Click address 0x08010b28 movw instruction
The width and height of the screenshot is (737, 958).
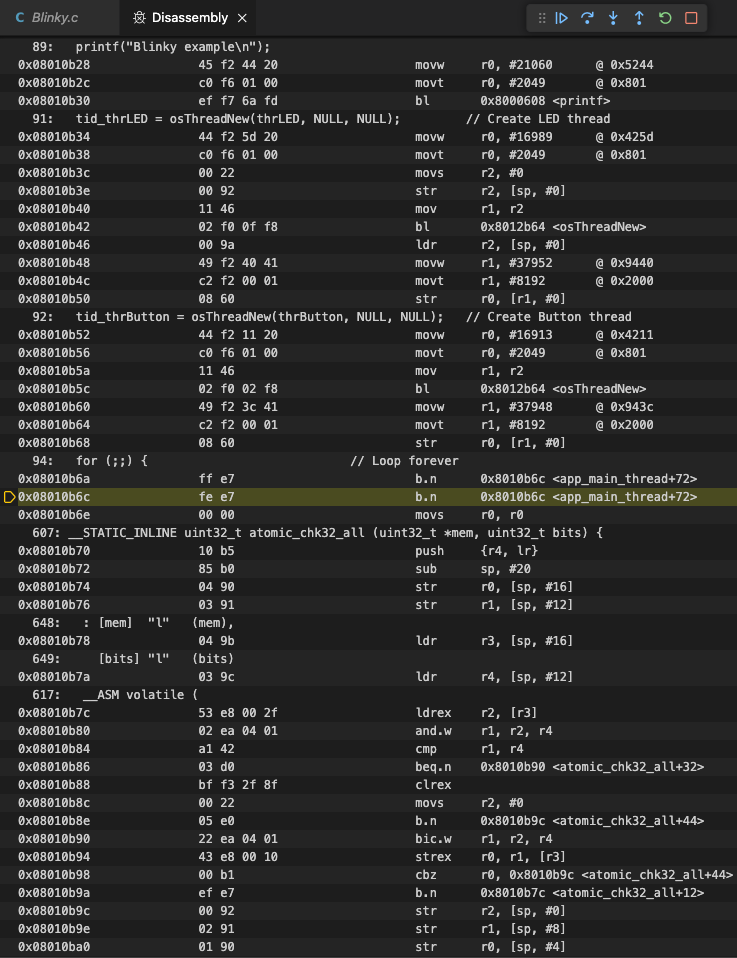pyautogui.click(x=368, y=65)
